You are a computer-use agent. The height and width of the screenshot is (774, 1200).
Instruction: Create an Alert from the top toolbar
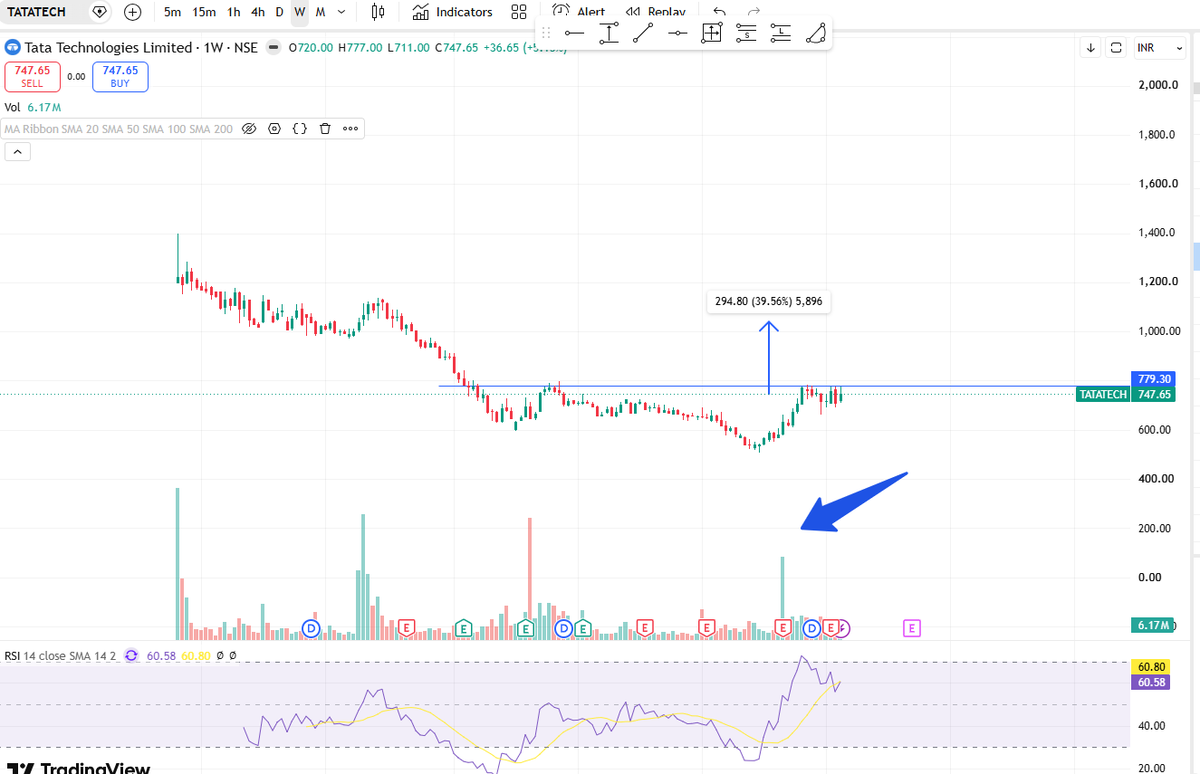(580, 11)
